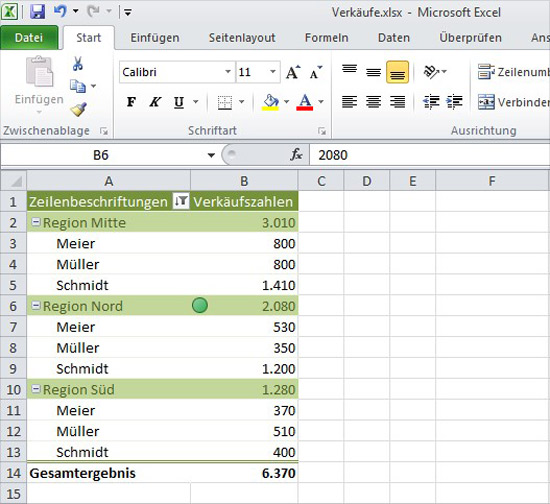Open Zwischenablage dialog launcher
The width and height of the screenshot is (550, 504).
pos(104,131)
